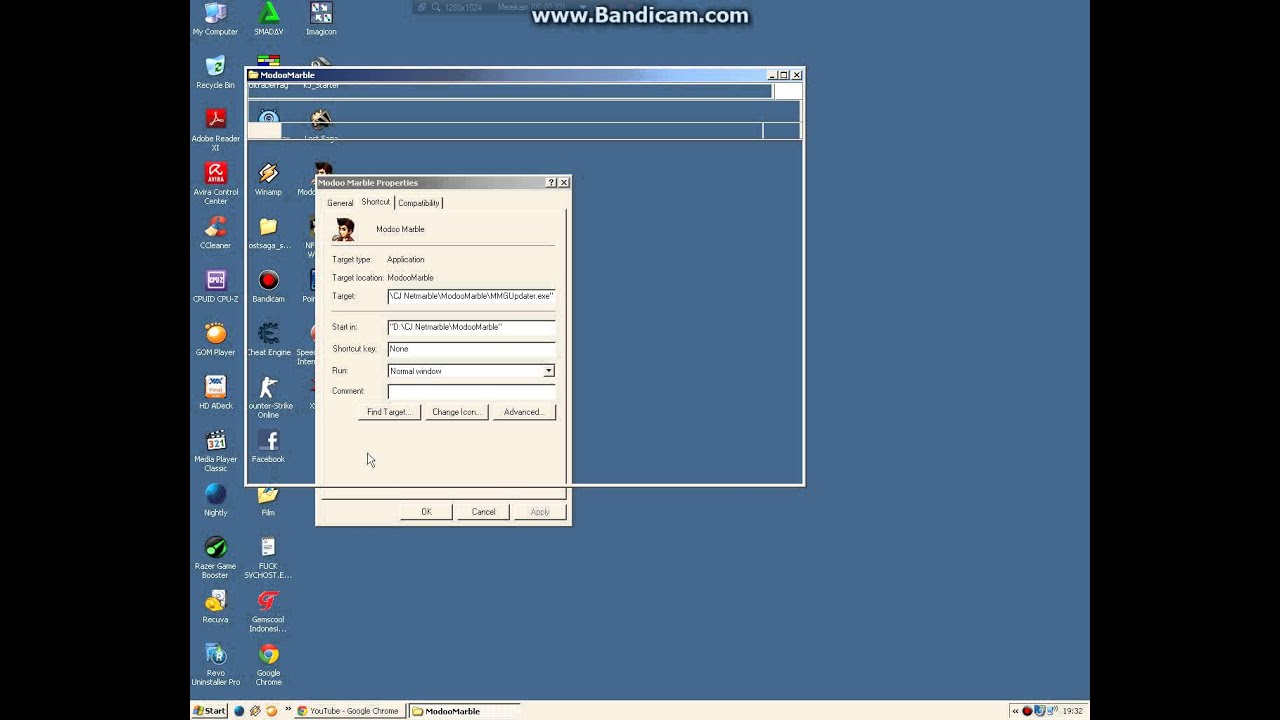Image resolution: width=1280 pixels, height=720 pixels.
Task: Select the ModooMarble taskbar button
Action: point(465,711)
